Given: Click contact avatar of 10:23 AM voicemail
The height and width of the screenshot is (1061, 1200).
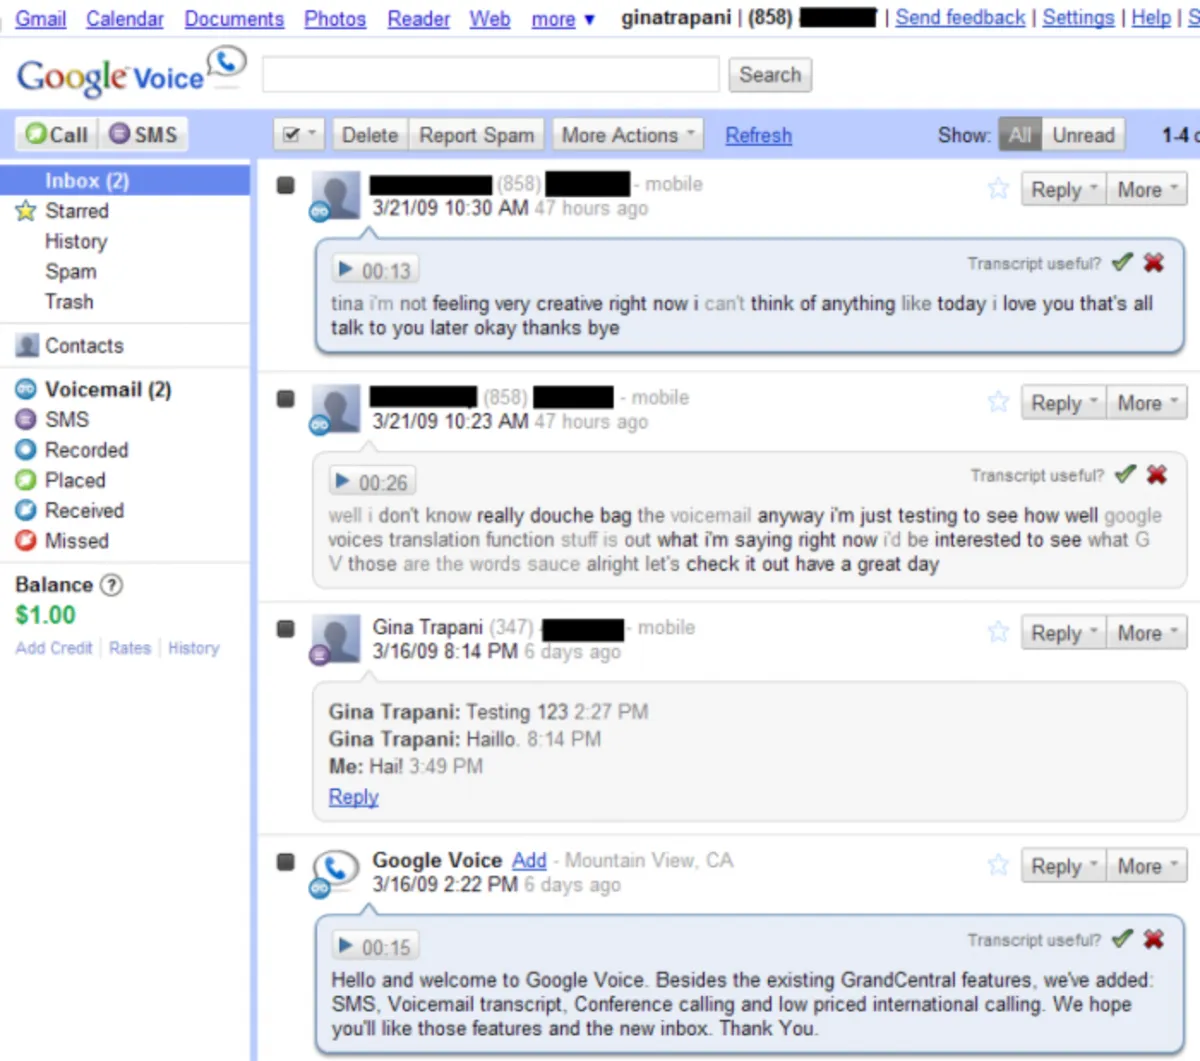Looking at the screenshot, I should coord(336,407).
